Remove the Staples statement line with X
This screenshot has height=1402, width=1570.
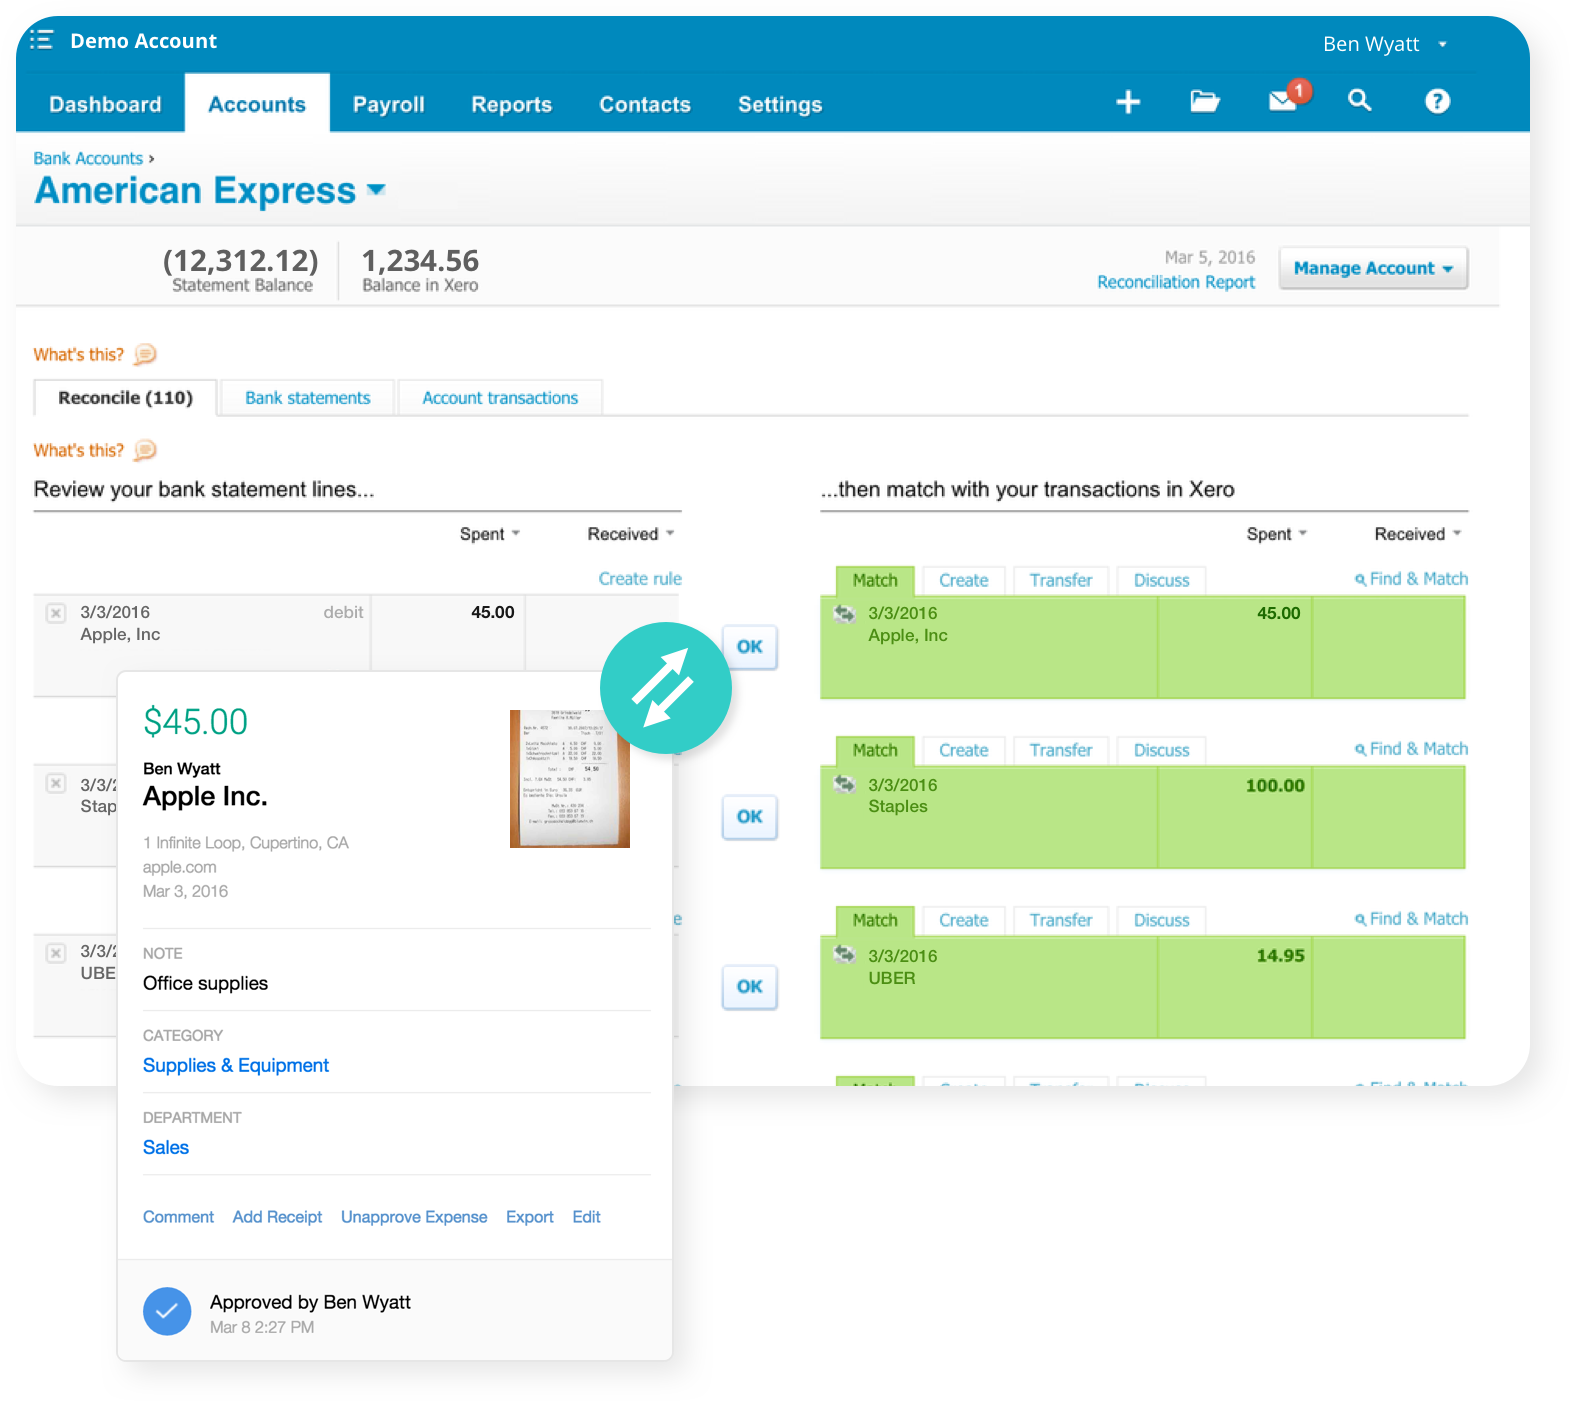tap(56, 783)
